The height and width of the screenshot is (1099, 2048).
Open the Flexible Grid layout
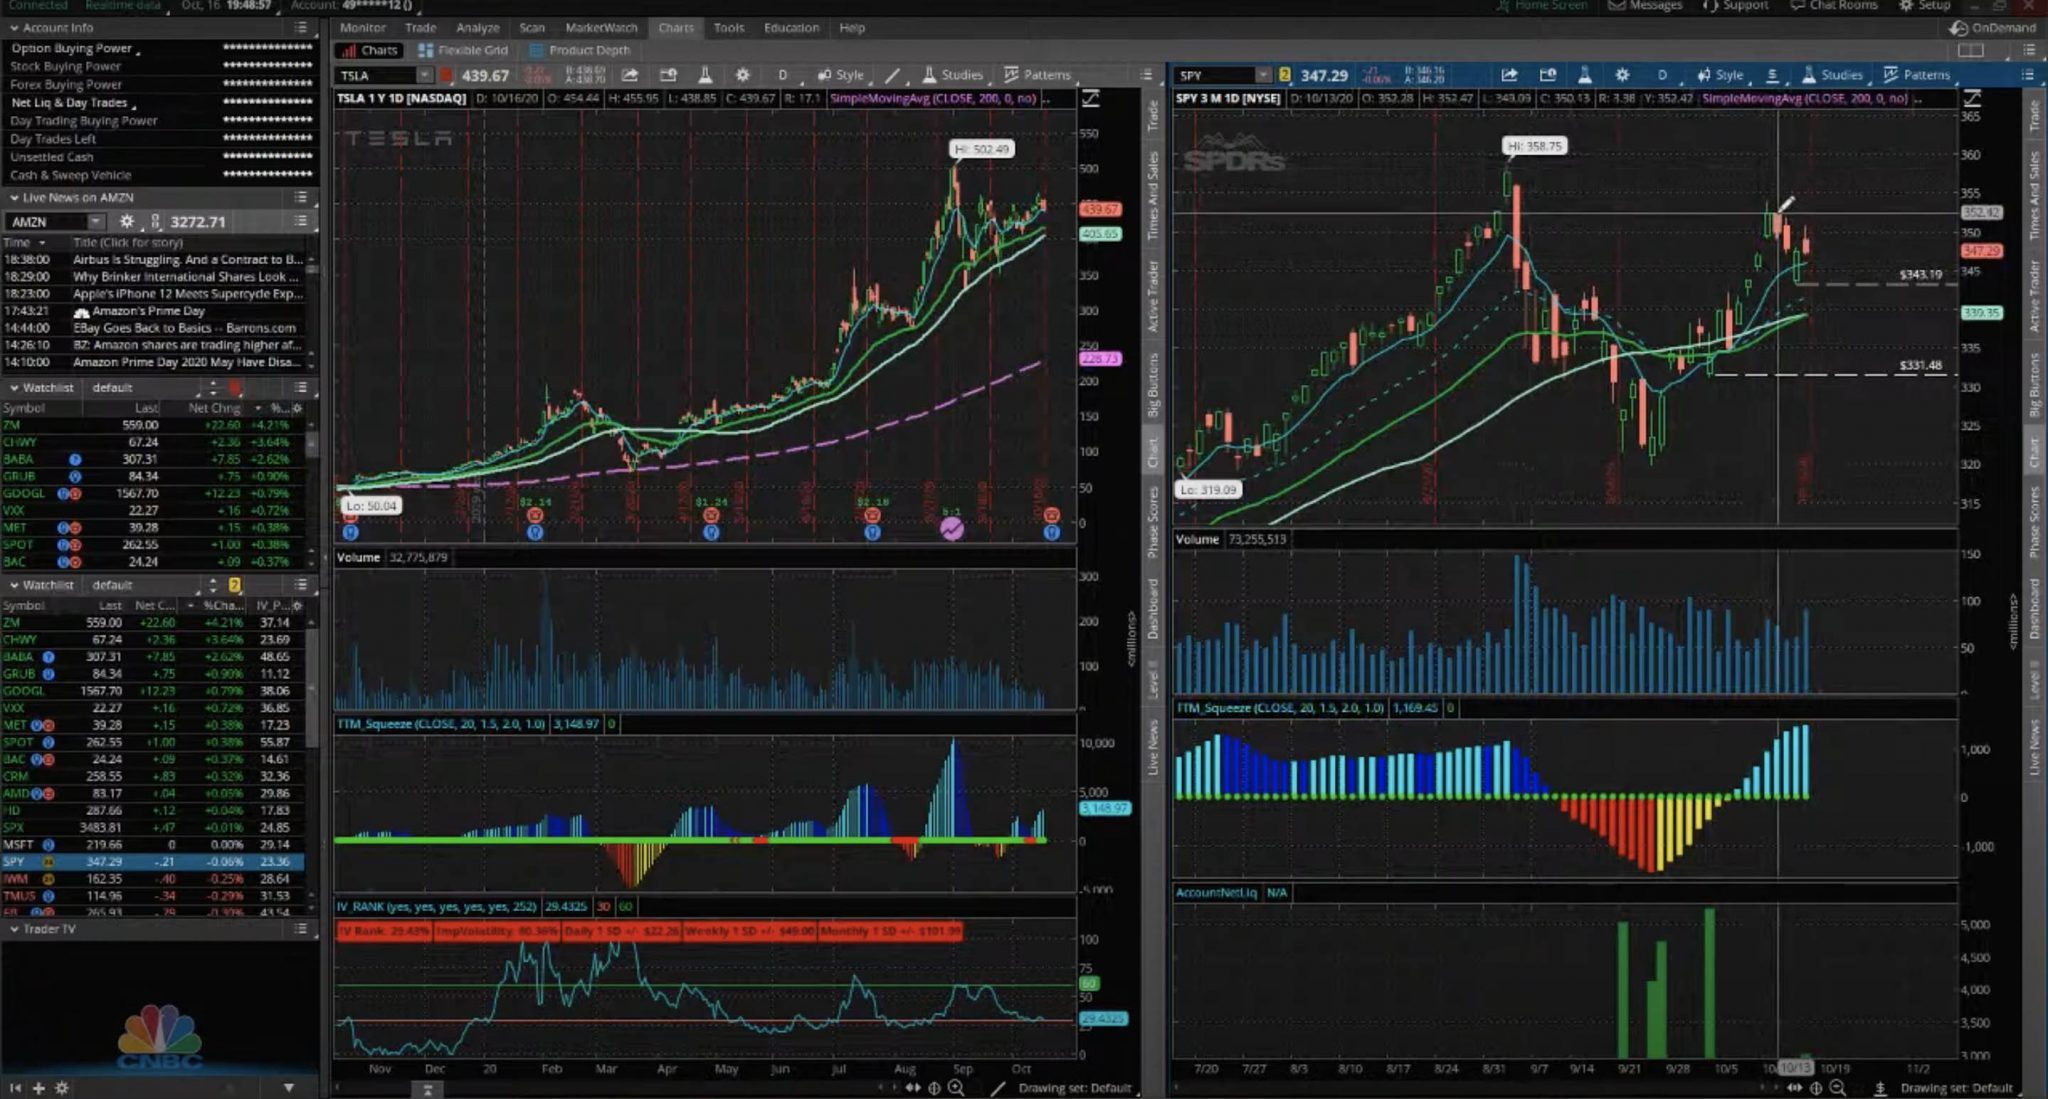point(463,50)
